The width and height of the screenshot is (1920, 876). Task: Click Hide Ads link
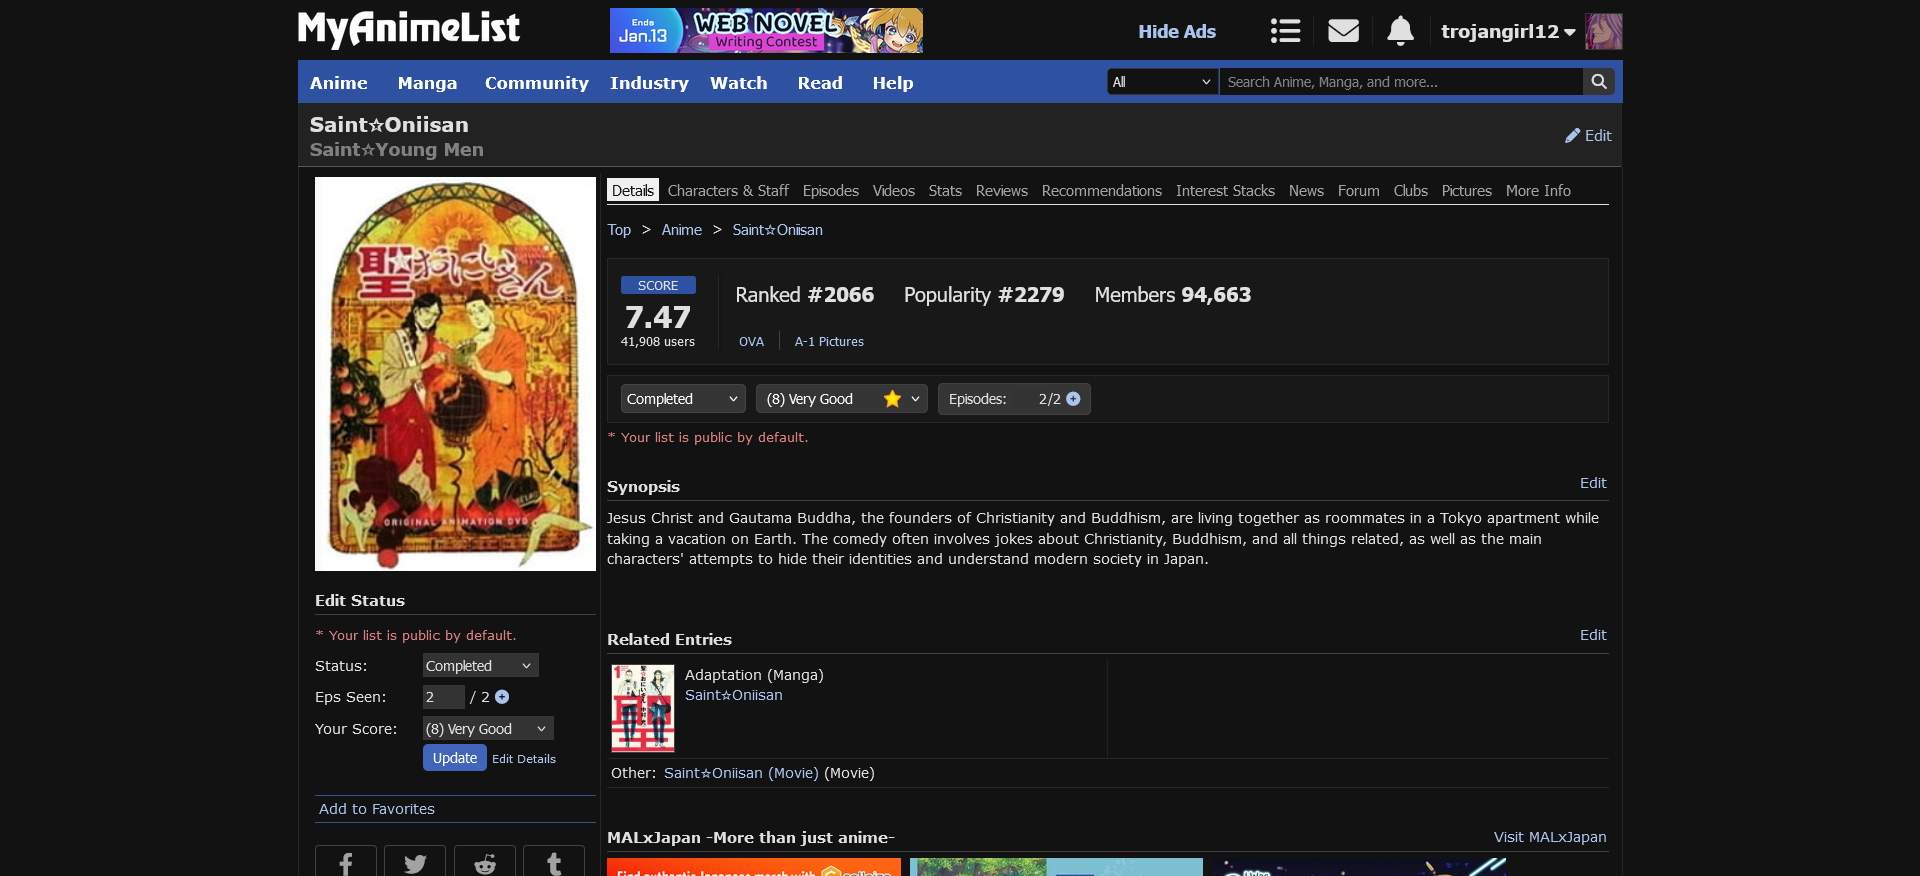1177,32
